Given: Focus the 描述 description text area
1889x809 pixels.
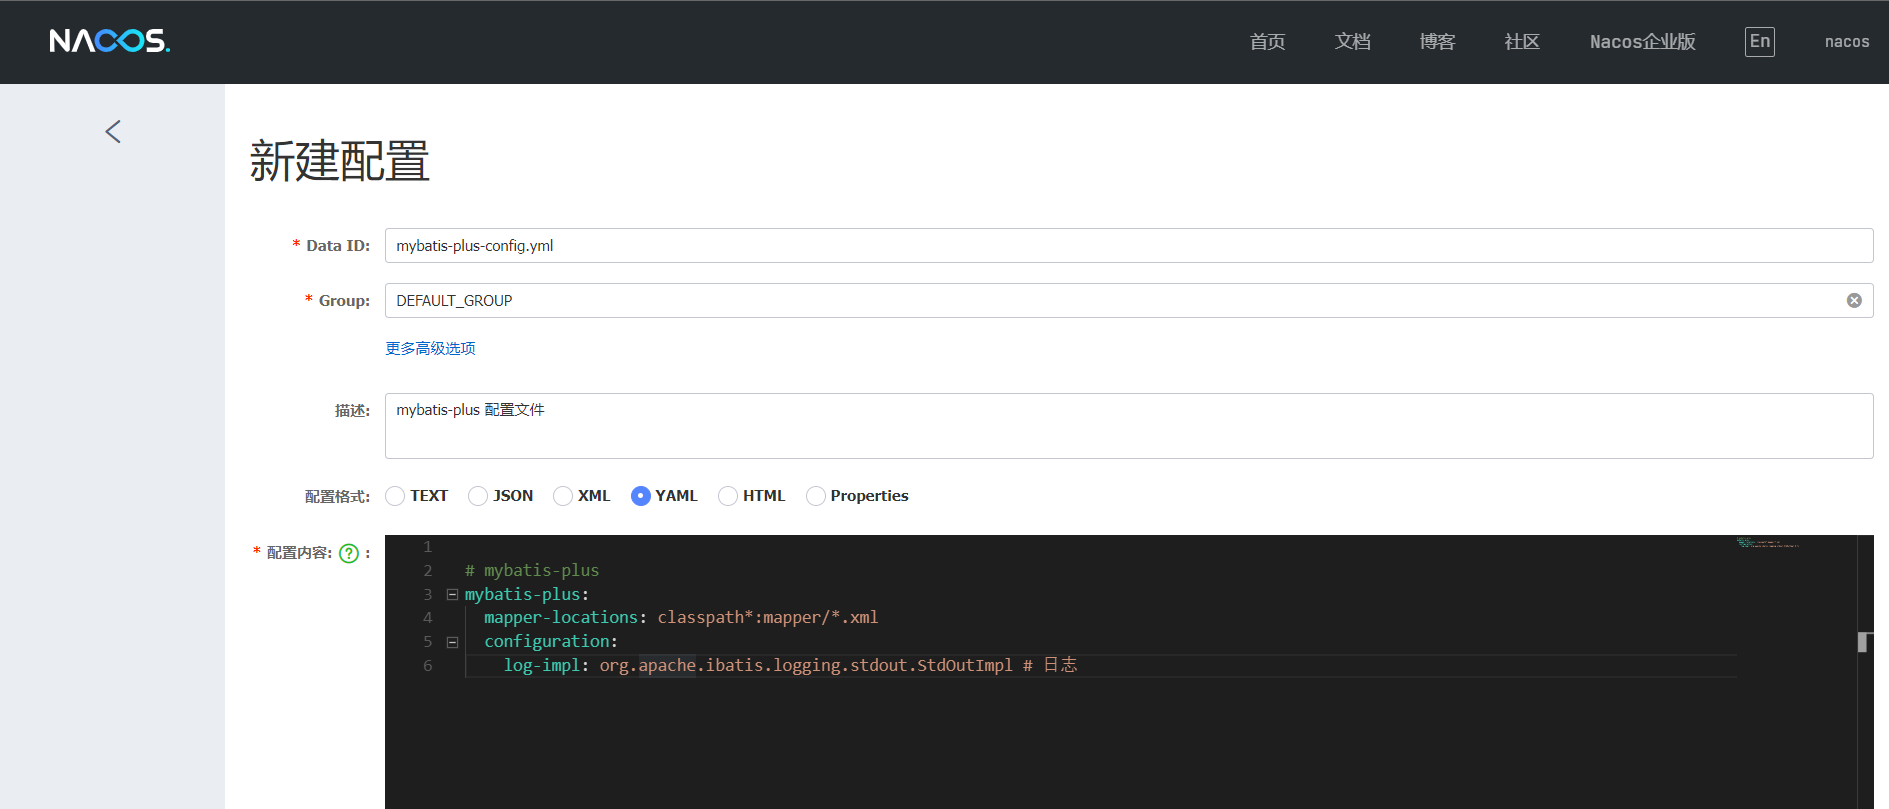Looking at the screenshot, I should point(1129,426).
